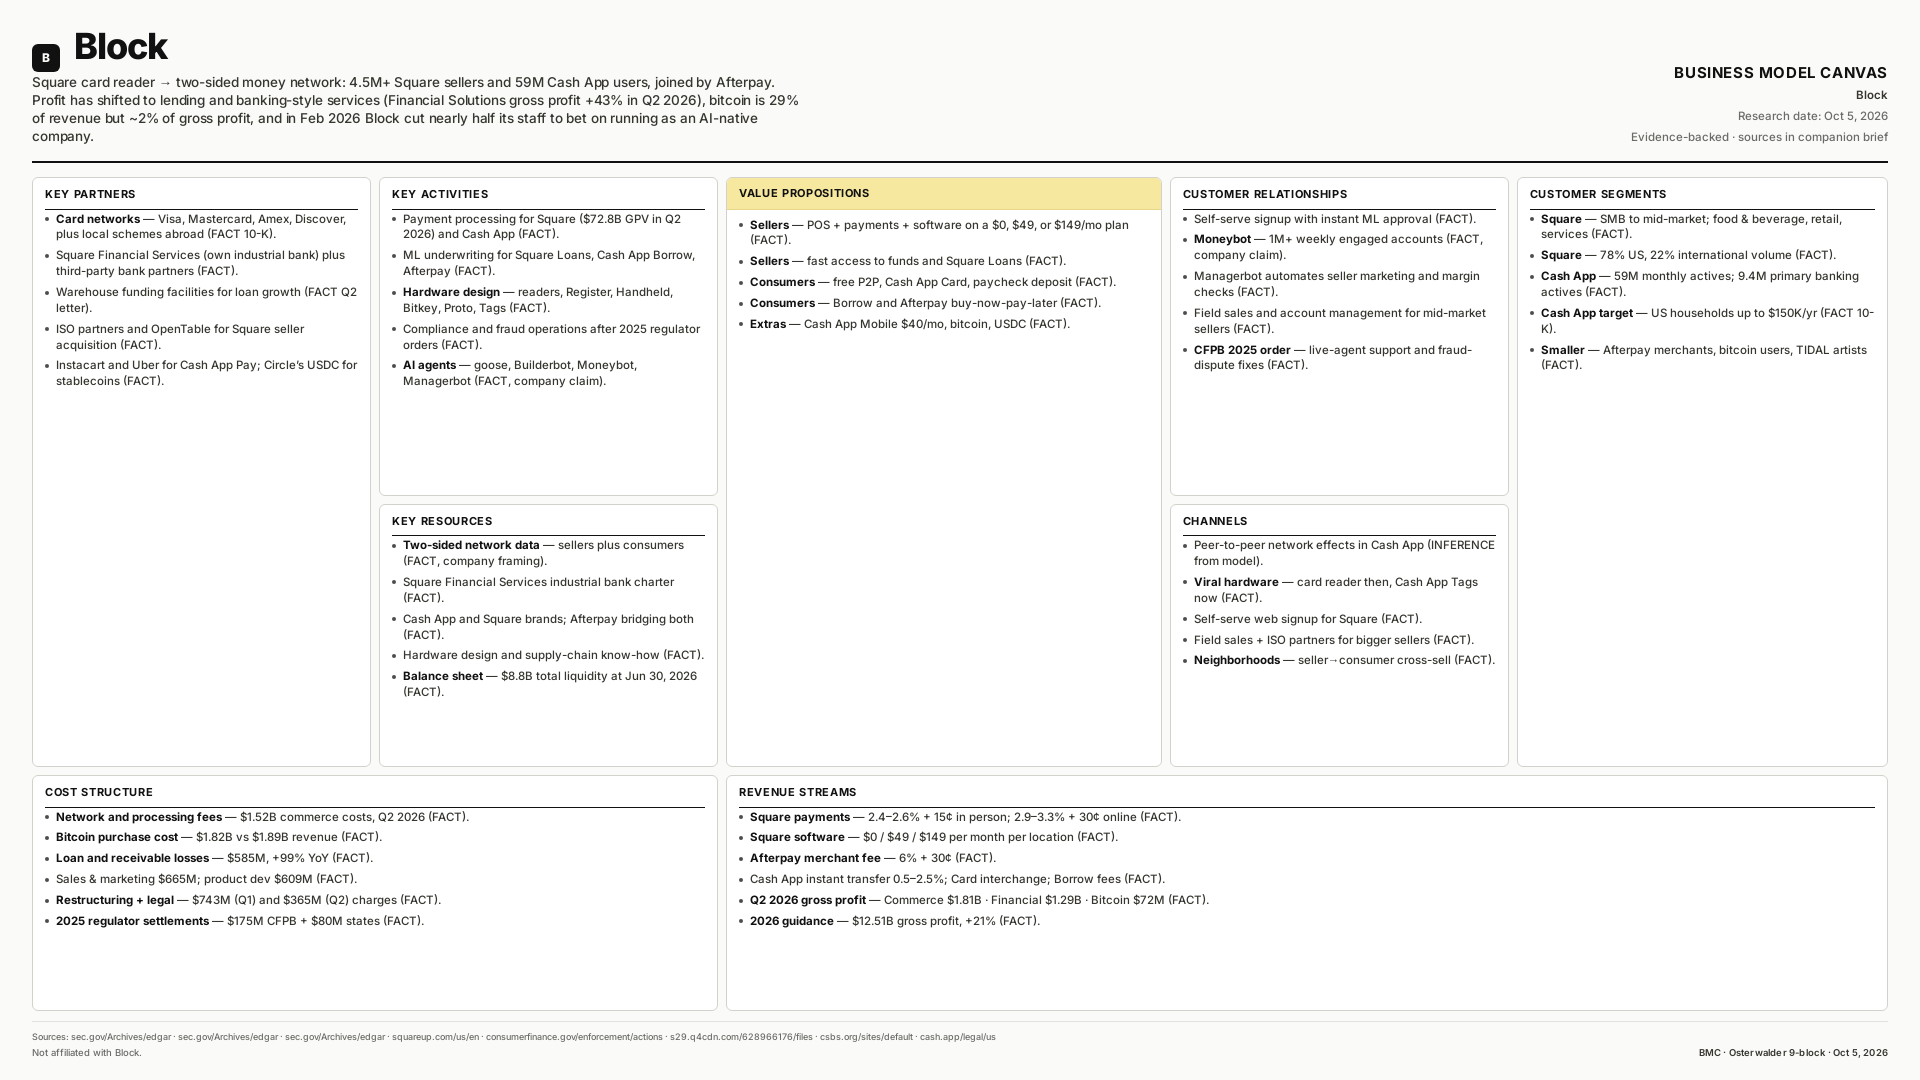The width and height of the screenshot is (1920, 1080).
Task: Click the KEY ACTIVITIES section header
Action: [440, 194]
